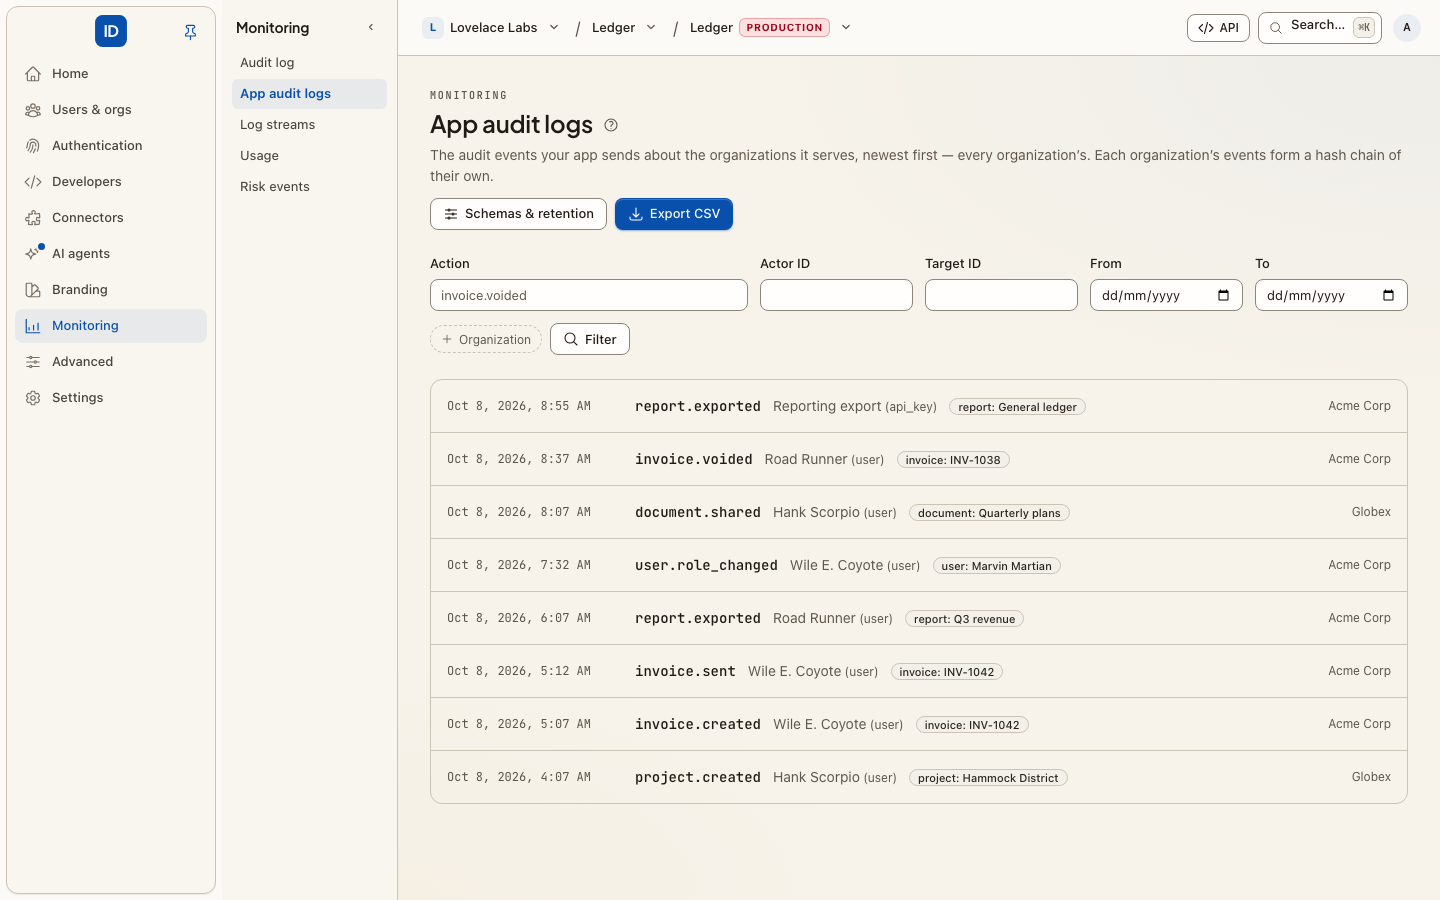Open the invoice.created event row
This screenshot has height=900, width=1440.
919,724
